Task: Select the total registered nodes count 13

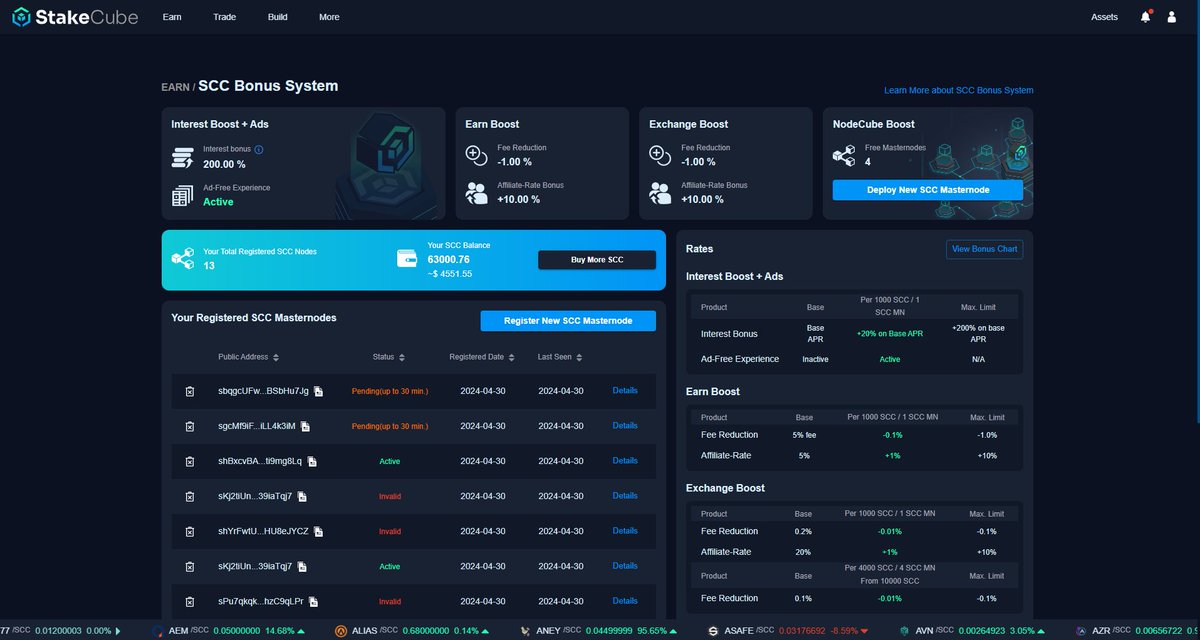Action: 209,266
